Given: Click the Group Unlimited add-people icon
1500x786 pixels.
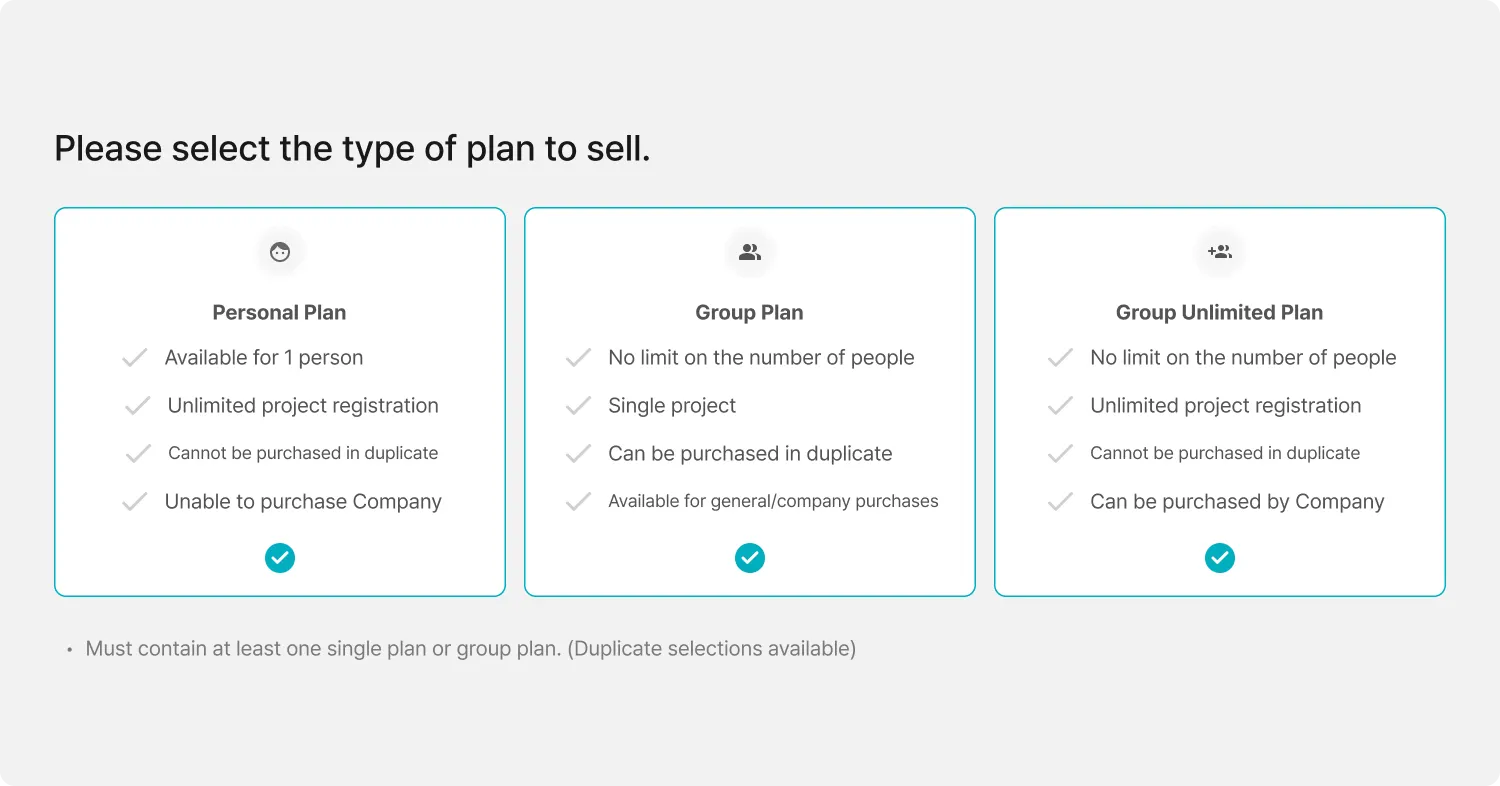Looking at the screenshot, I should click(x=1220, y=252).
